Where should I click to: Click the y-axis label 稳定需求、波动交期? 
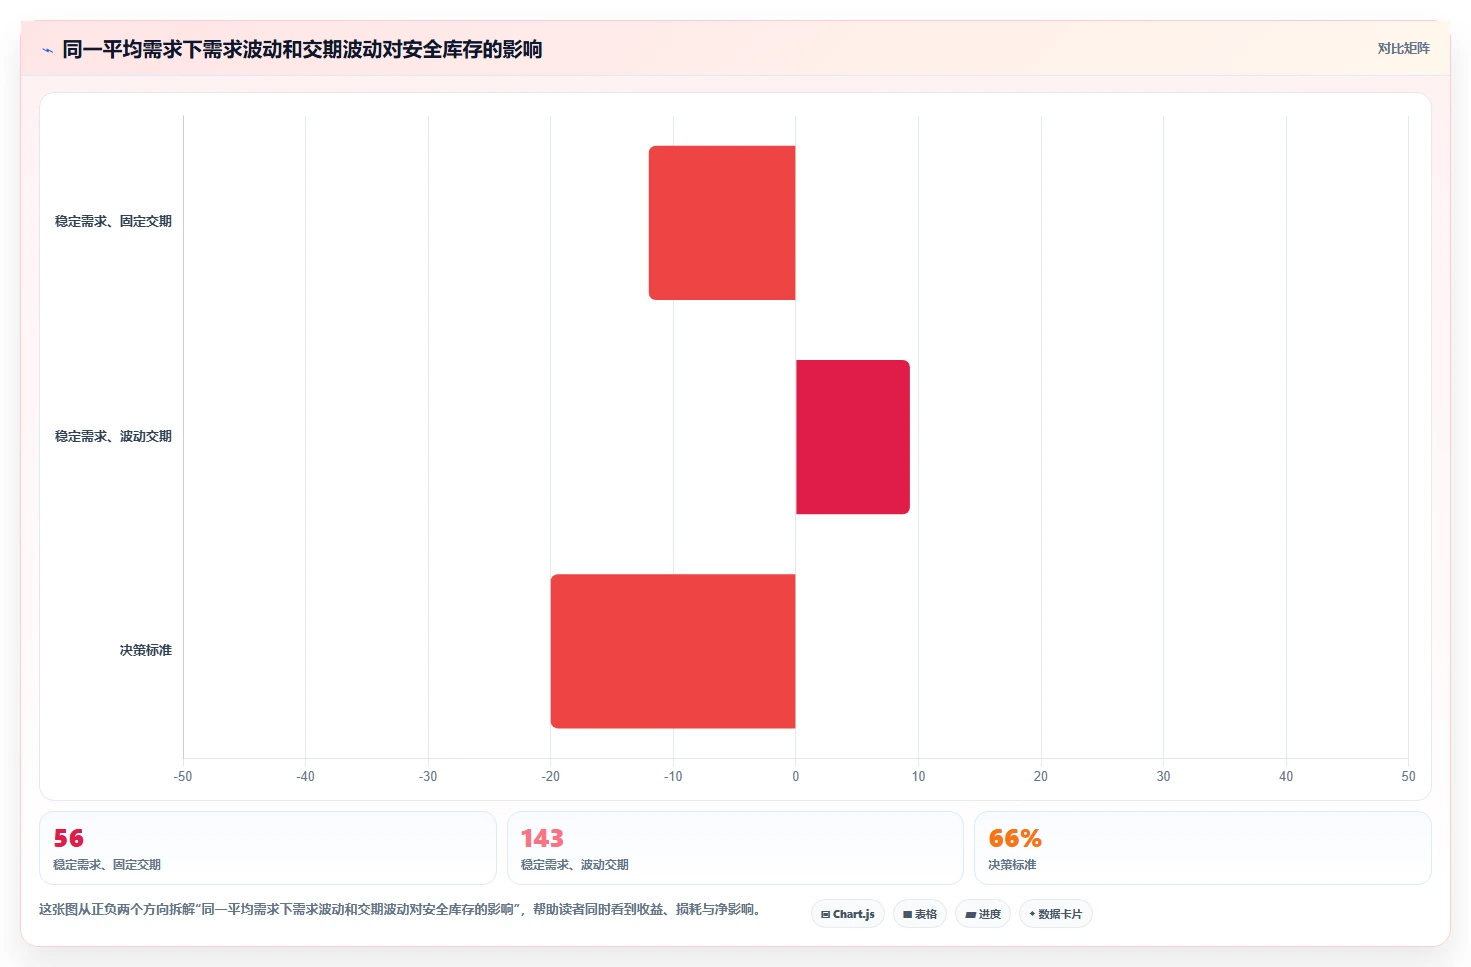point(113,436)
